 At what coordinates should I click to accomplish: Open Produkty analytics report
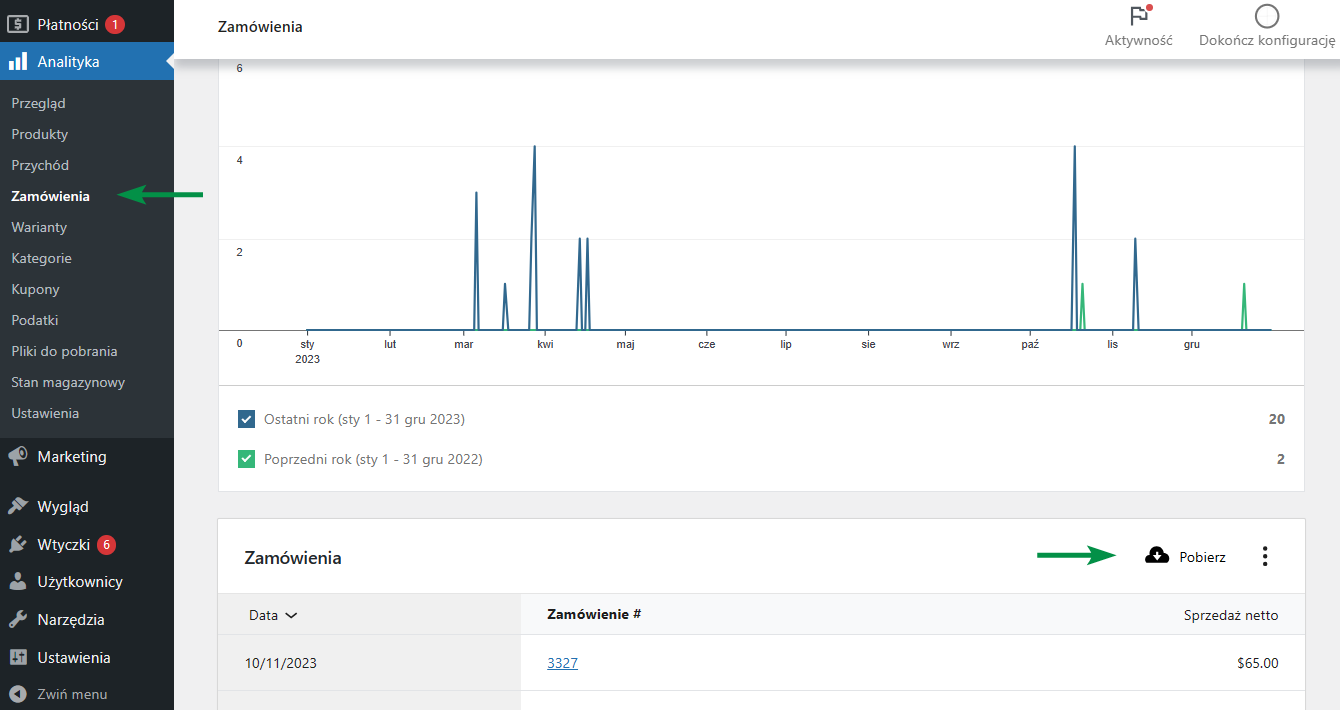[x=40, y=134]
